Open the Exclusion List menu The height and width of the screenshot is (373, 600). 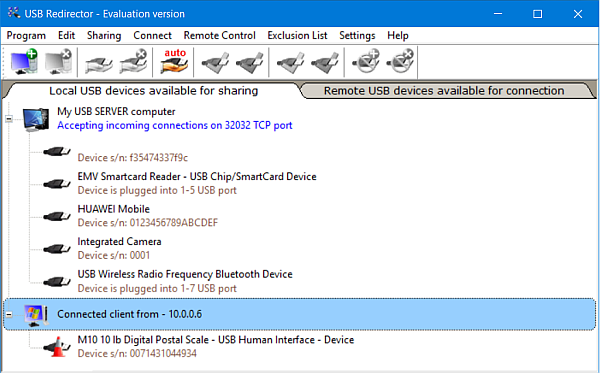[297, 36]
